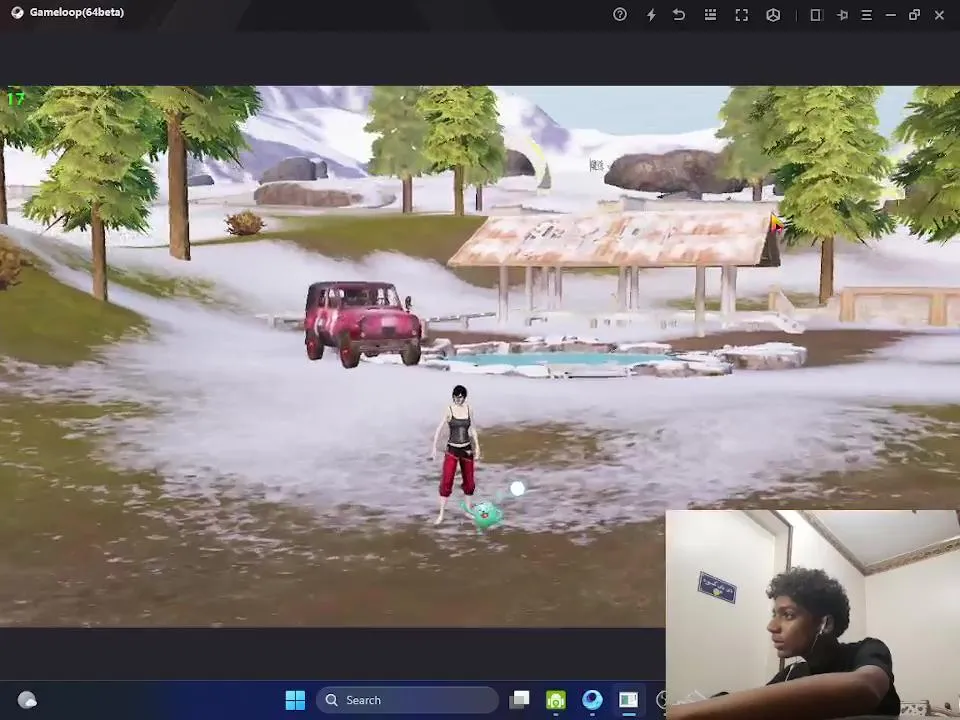This screenshot has height=720, width=960.
Task: Click the Gameloop logo in title bar
Action: tap(17, 12)
